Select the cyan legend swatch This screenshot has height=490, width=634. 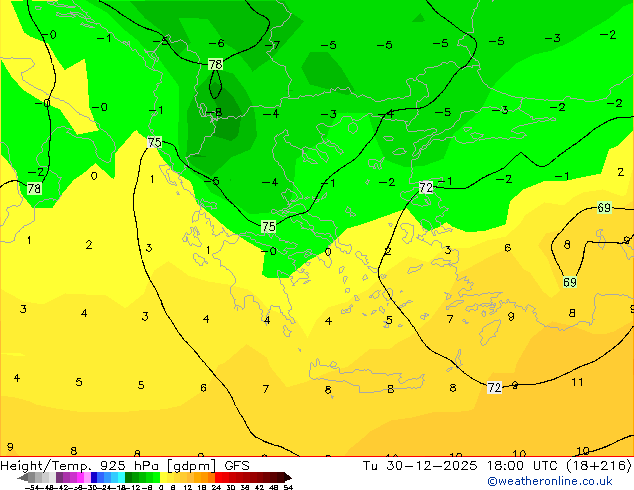coord(121,478)
